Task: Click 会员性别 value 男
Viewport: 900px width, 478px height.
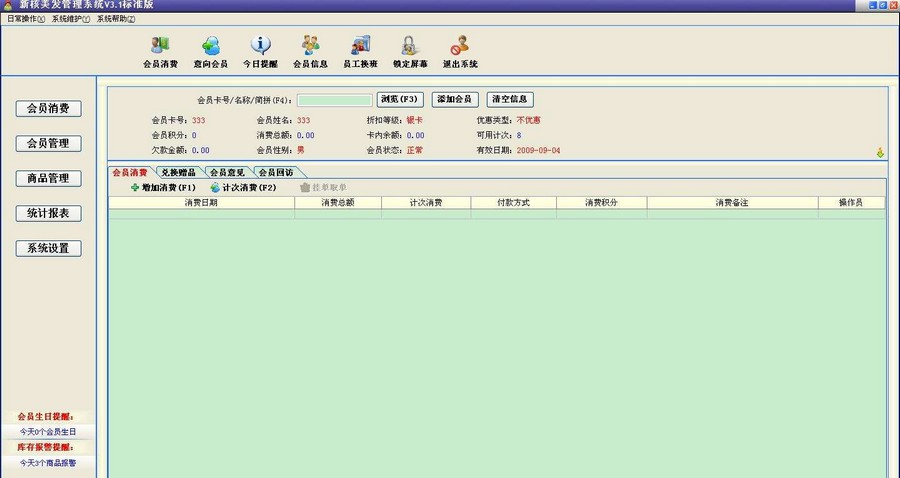Action: (x=301, y=150)
